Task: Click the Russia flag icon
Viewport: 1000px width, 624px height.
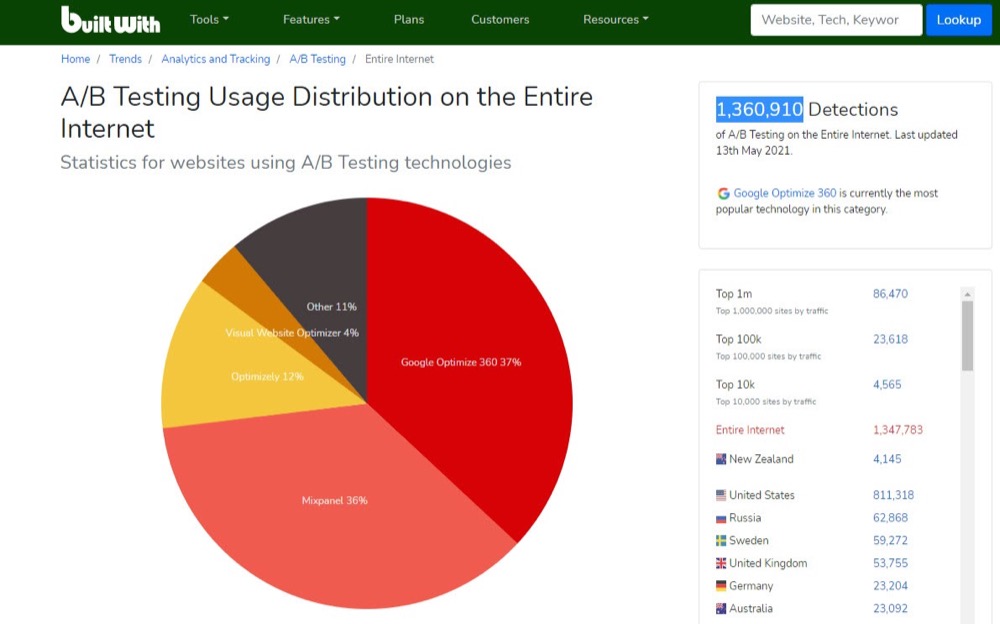Action: coord(721,519)
